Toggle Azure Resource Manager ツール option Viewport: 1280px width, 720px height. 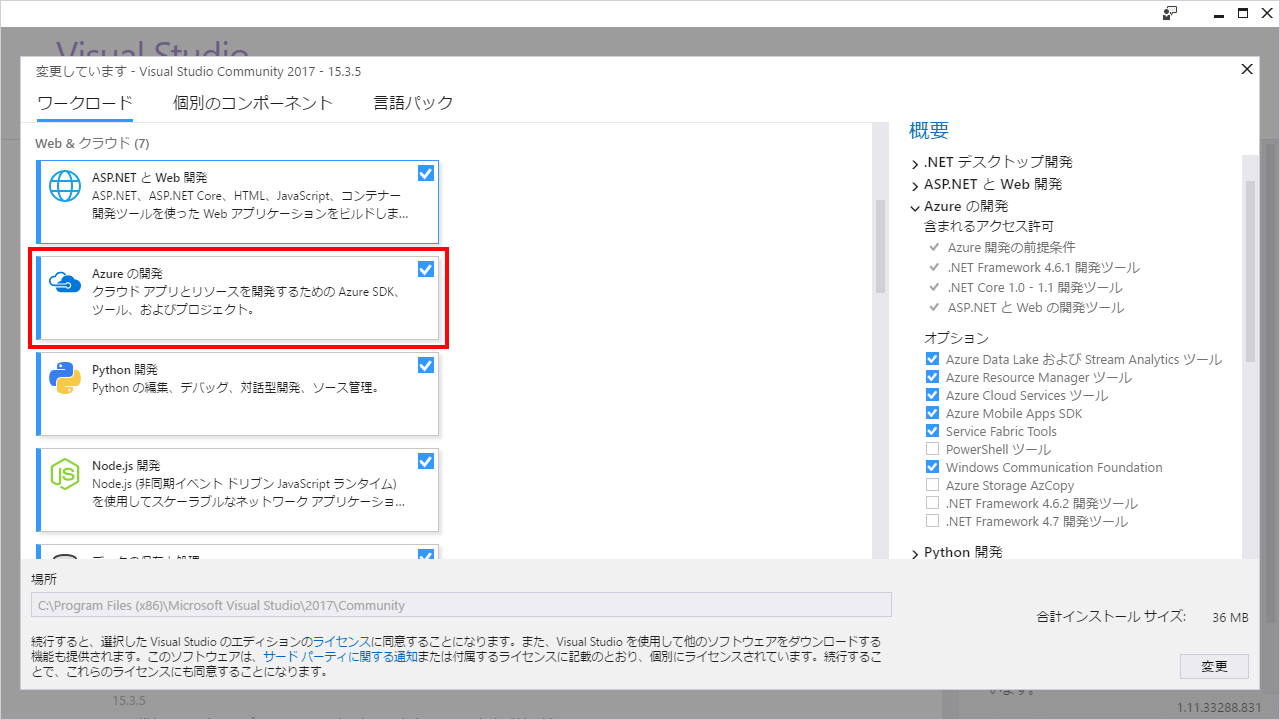933,377
